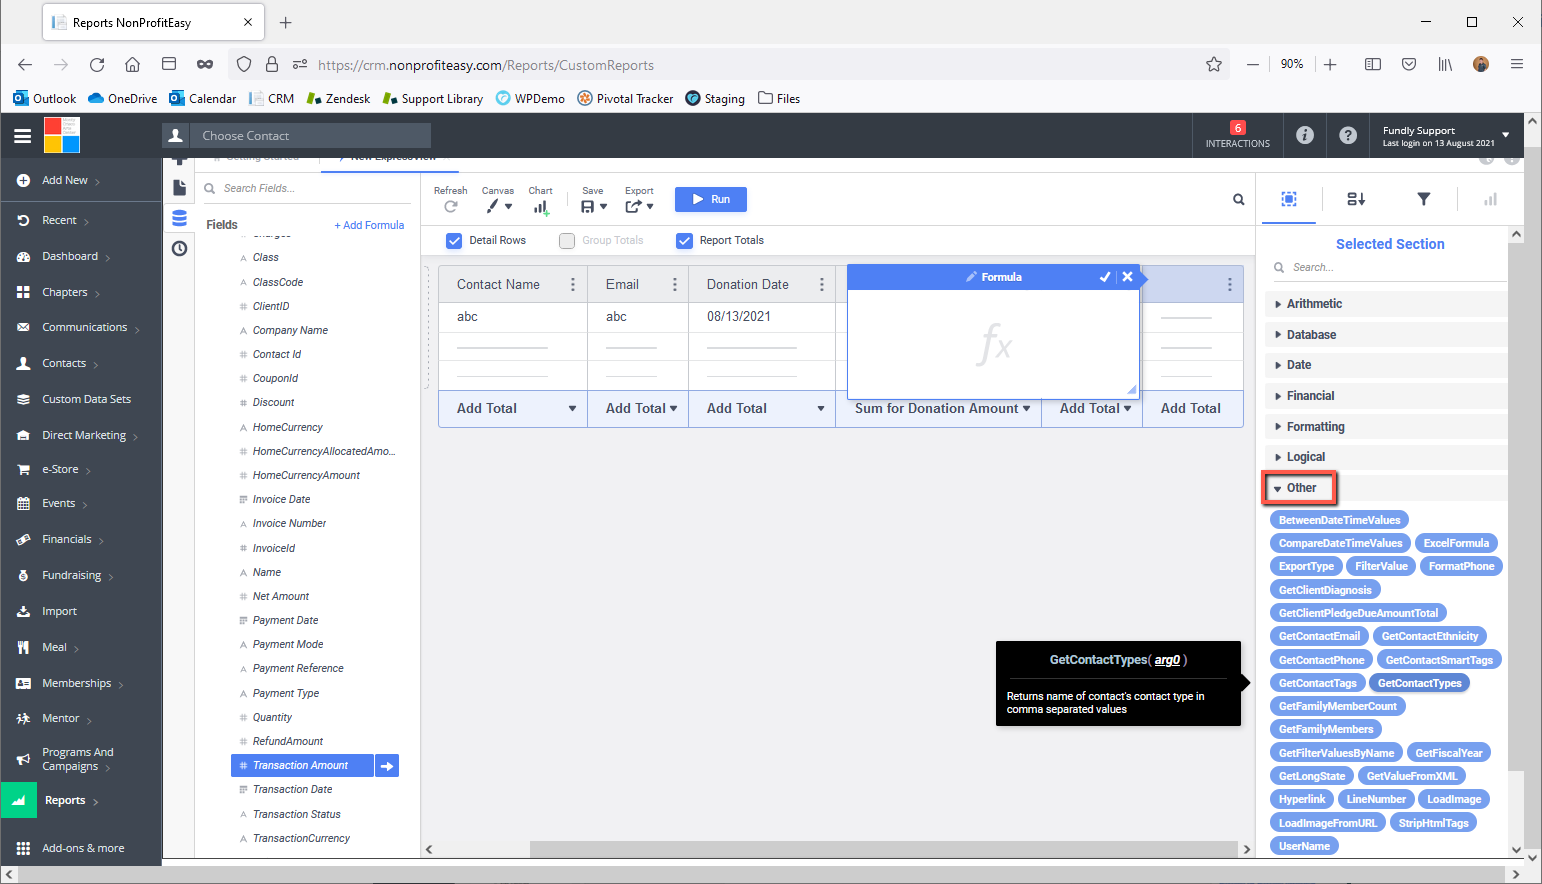Open the chart settings panel icon
1542x884 pixels.
point(1490,199)
